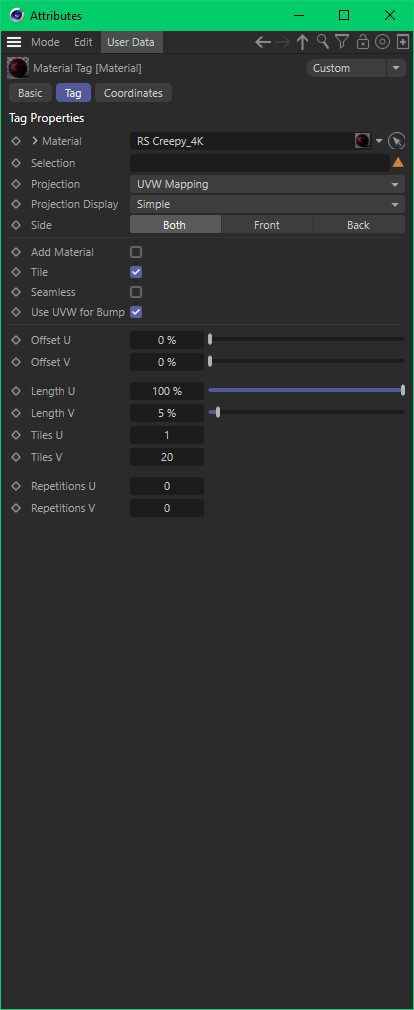Select the Back side button
The image size is (414, 1010).
tap(359, 225)
